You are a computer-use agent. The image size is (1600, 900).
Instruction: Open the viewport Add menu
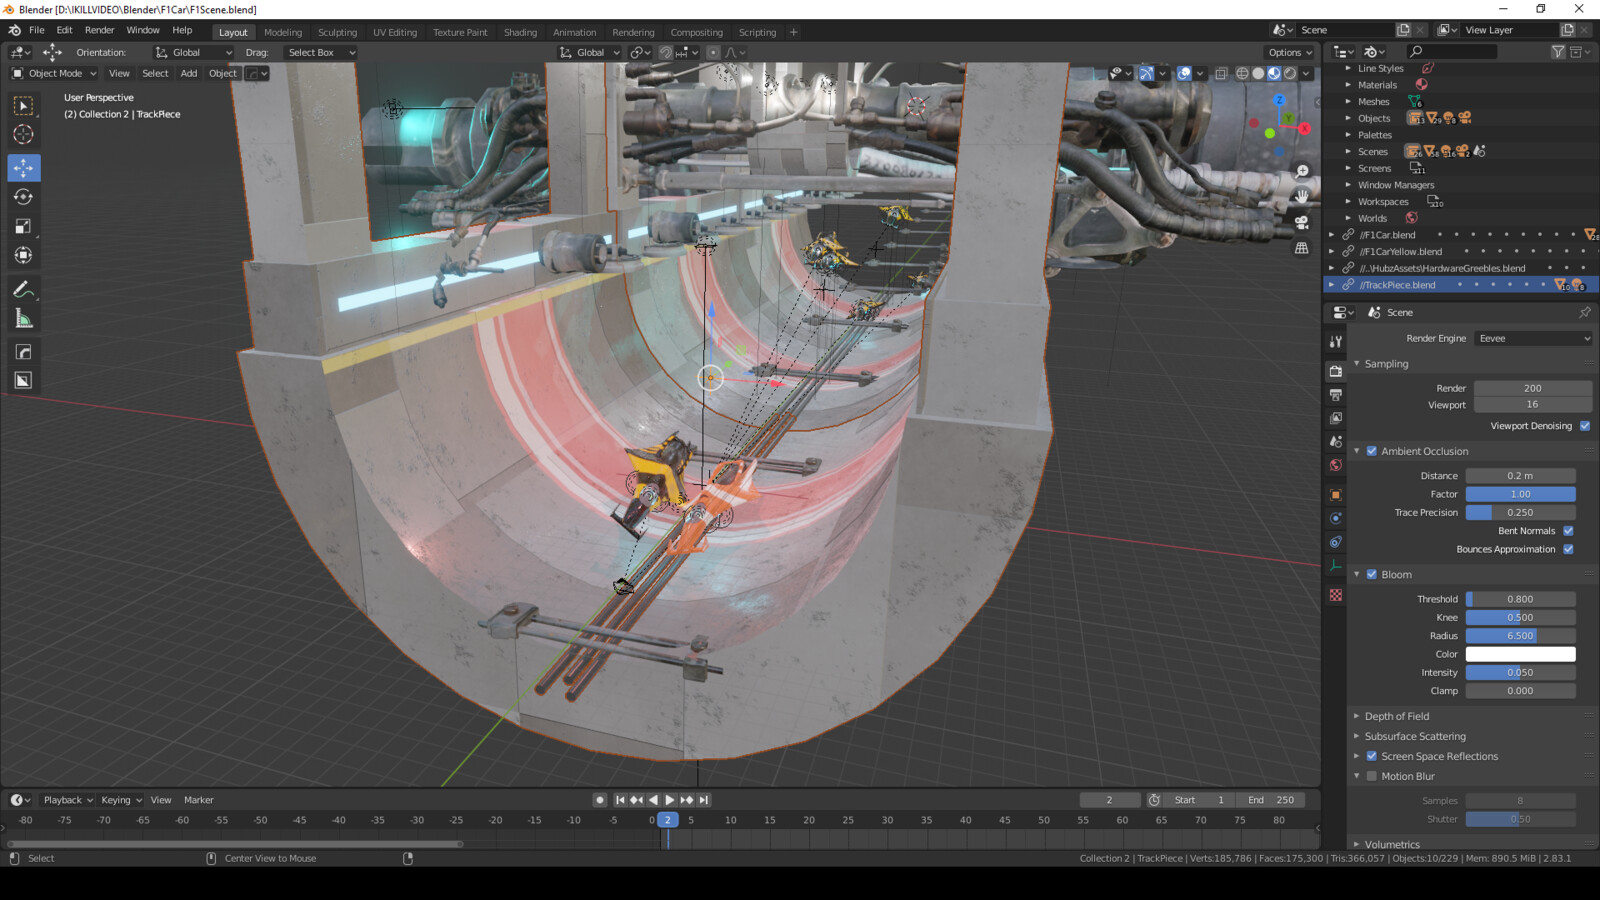pyautogui.click(x=188, y=73)
